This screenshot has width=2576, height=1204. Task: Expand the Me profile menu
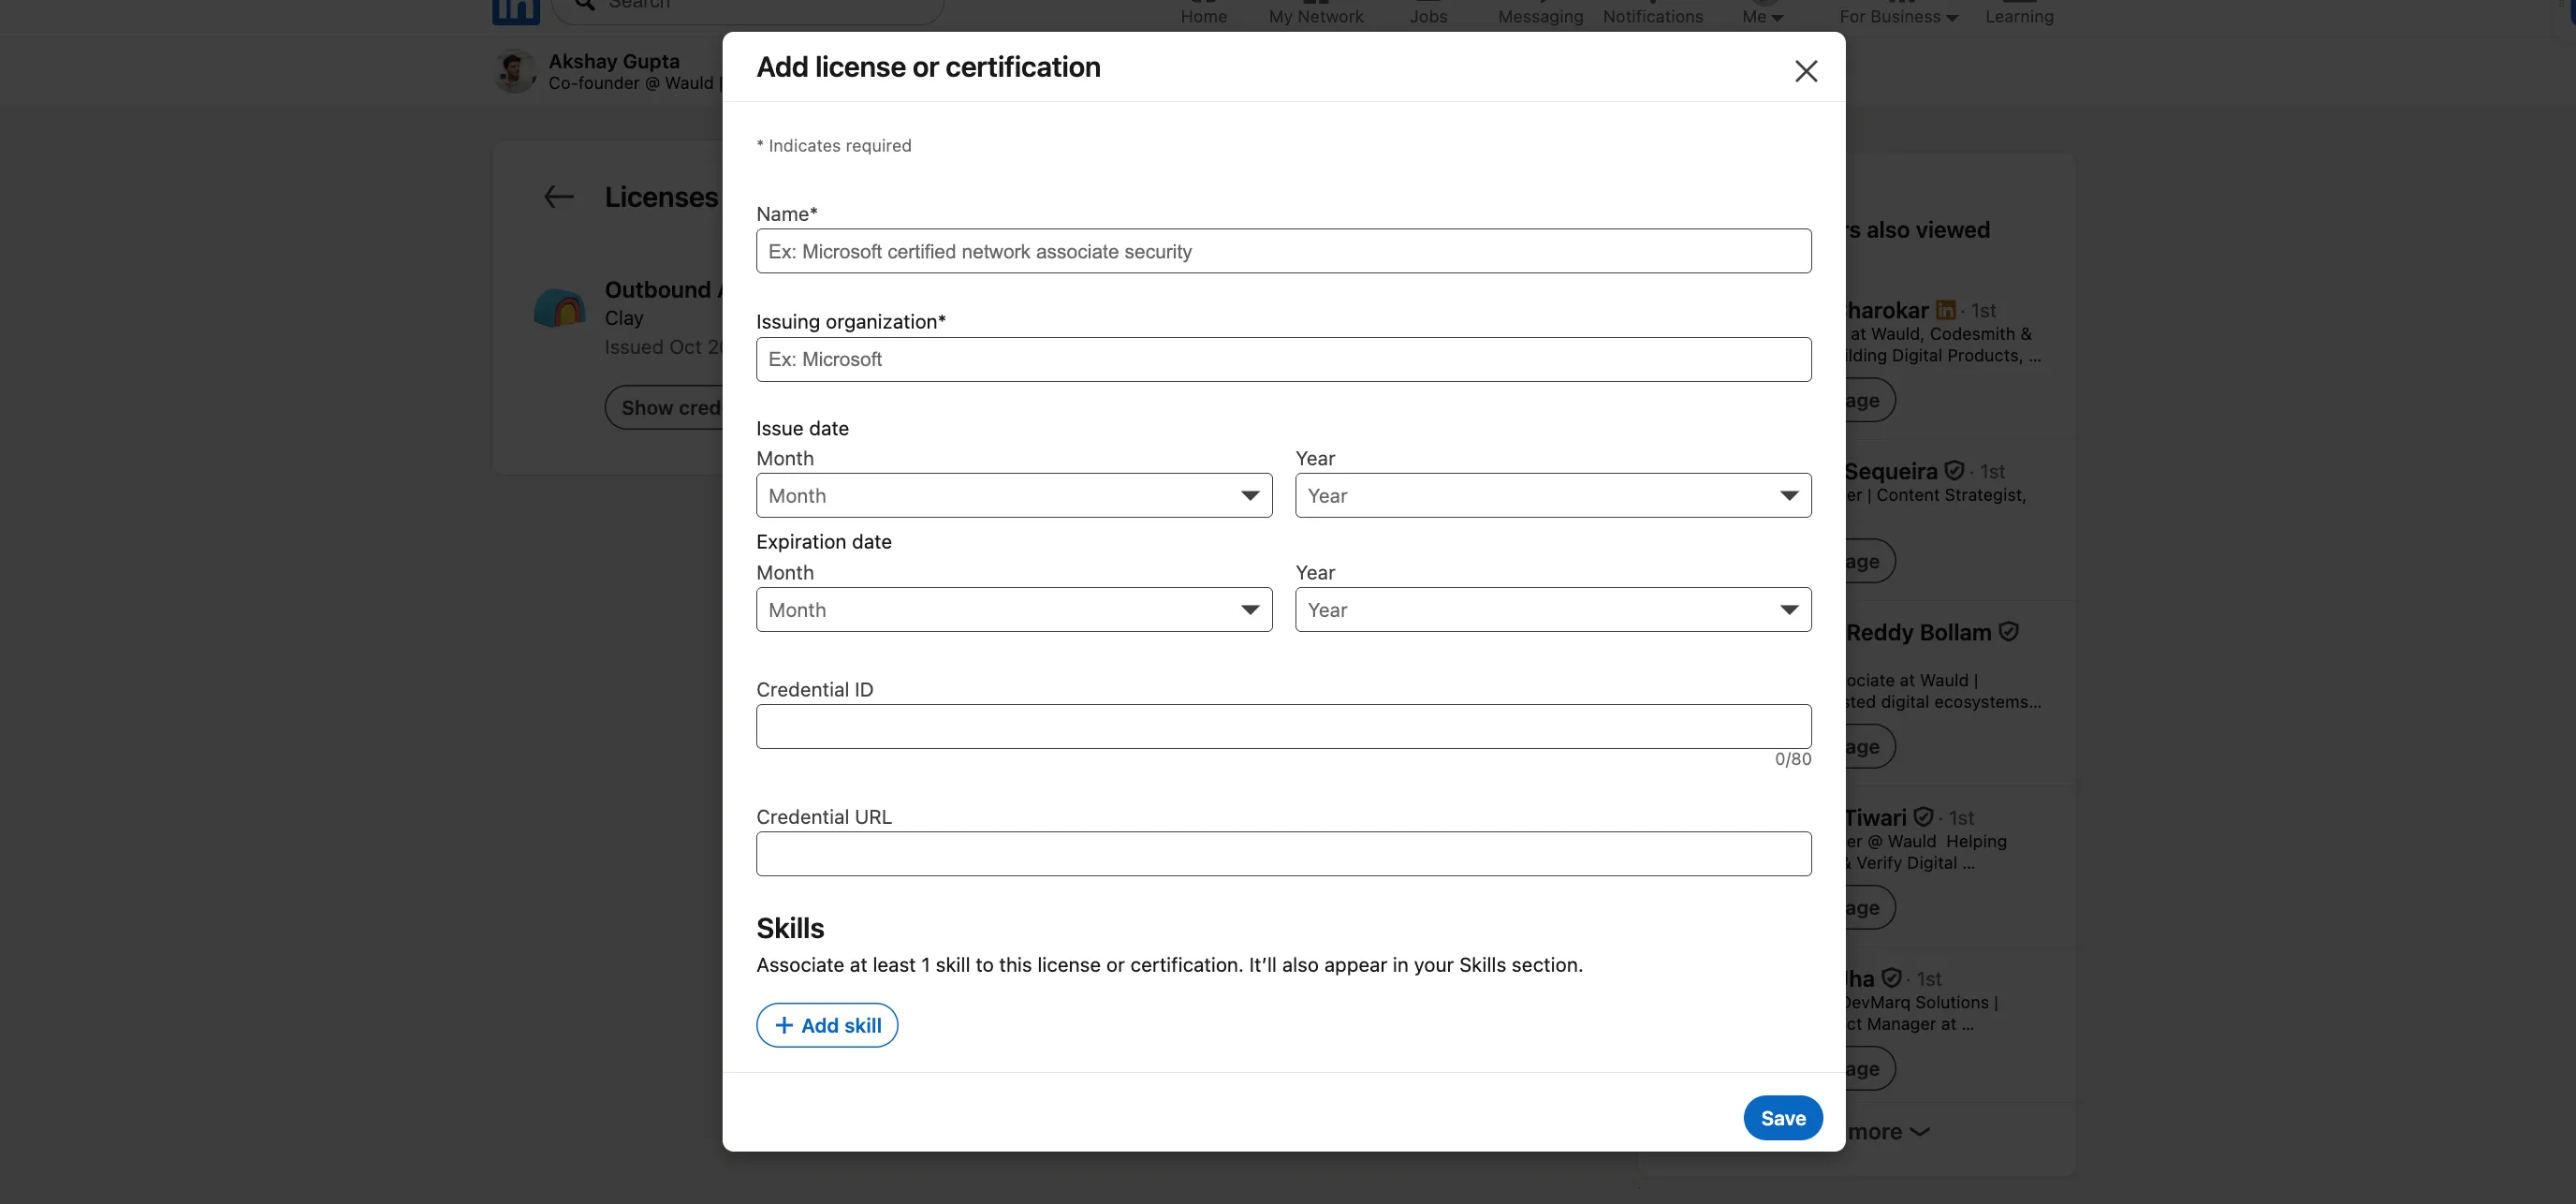pos(1762,14)
